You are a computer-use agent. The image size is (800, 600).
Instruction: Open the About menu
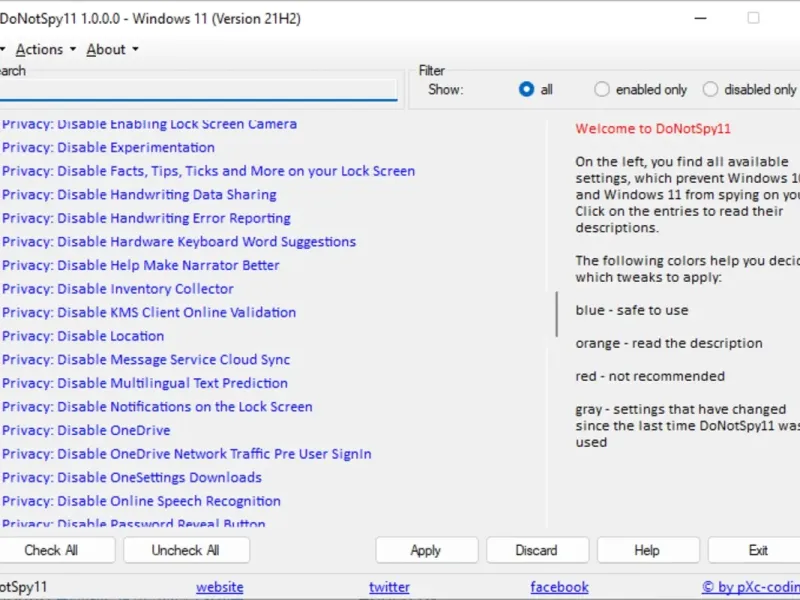106,49
